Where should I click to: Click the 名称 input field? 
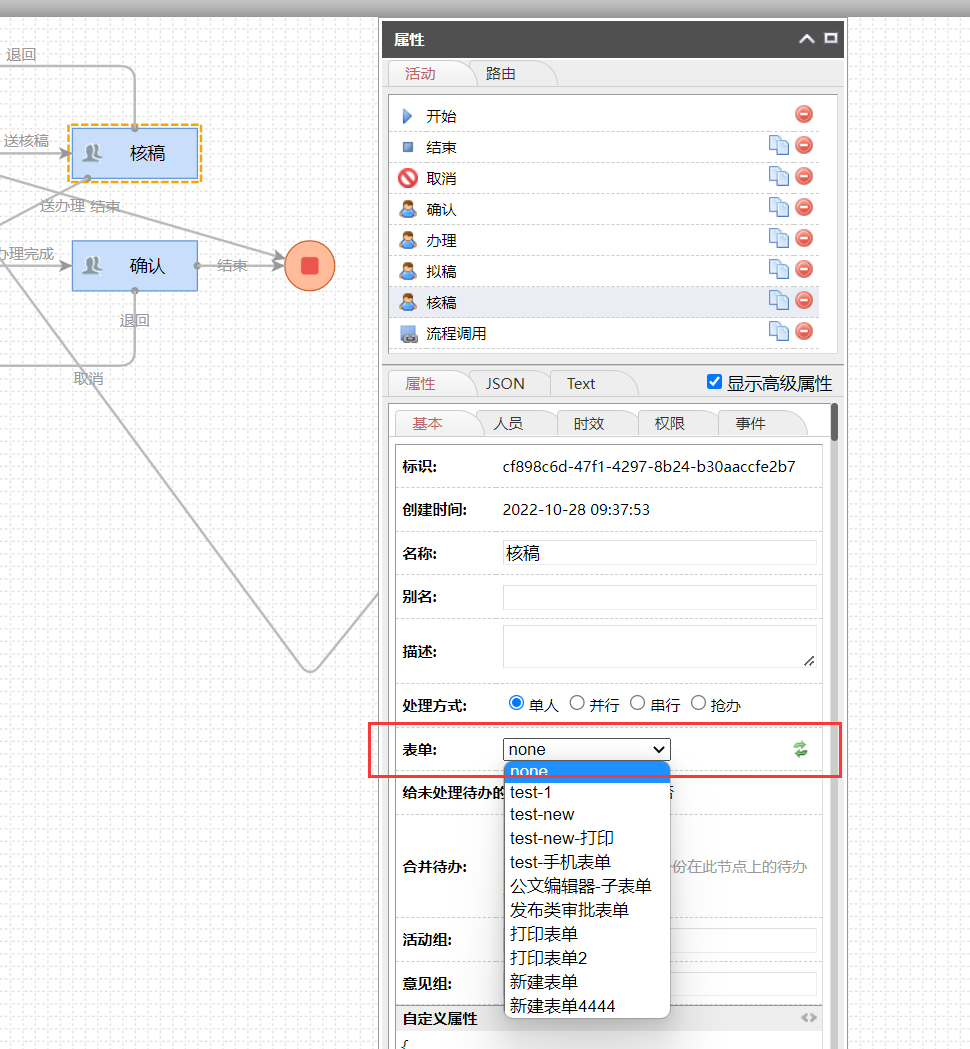point(660,553)
